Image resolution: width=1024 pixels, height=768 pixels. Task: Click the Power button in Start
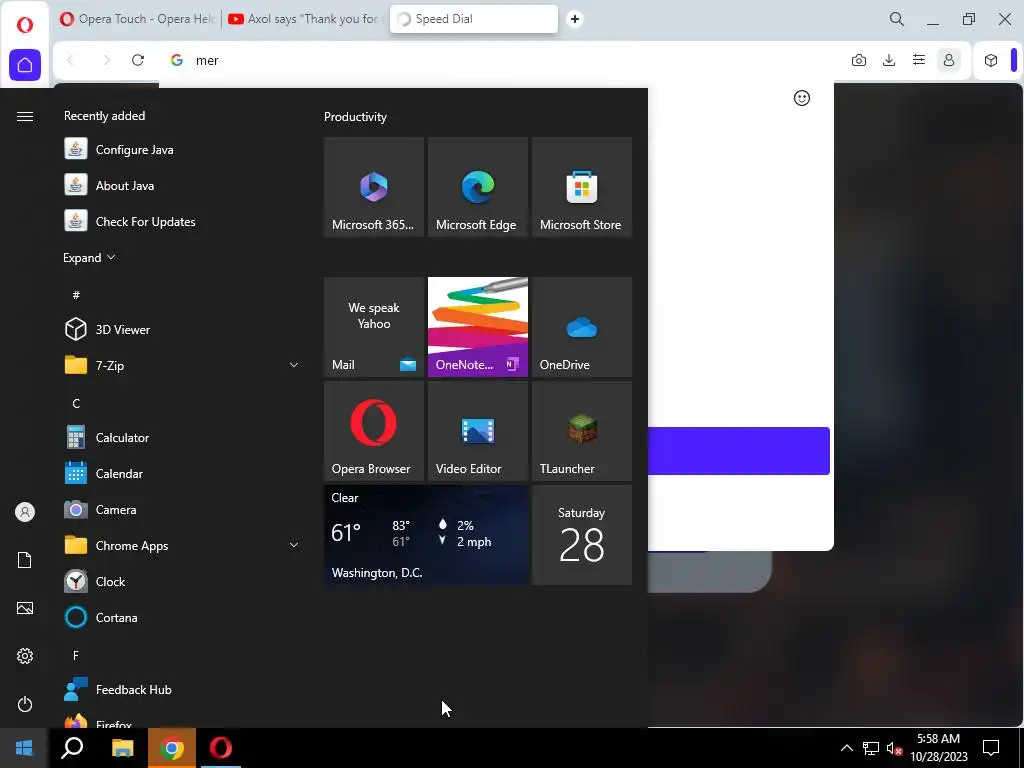[25, 704]
